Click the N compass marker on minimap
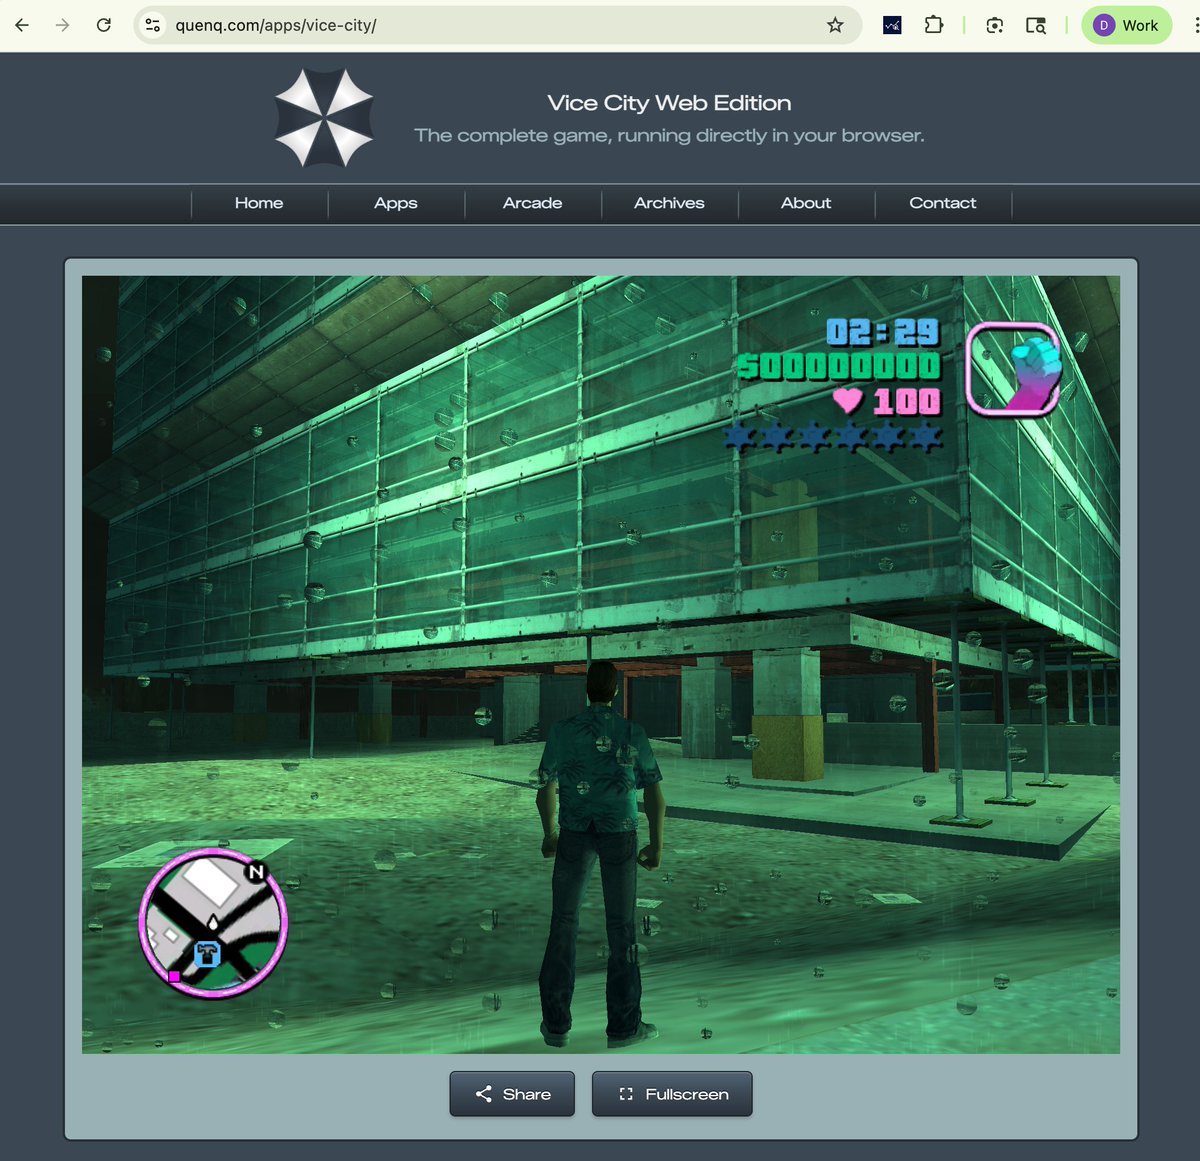Viewport: 1200px width, 1161px height. 257,872
